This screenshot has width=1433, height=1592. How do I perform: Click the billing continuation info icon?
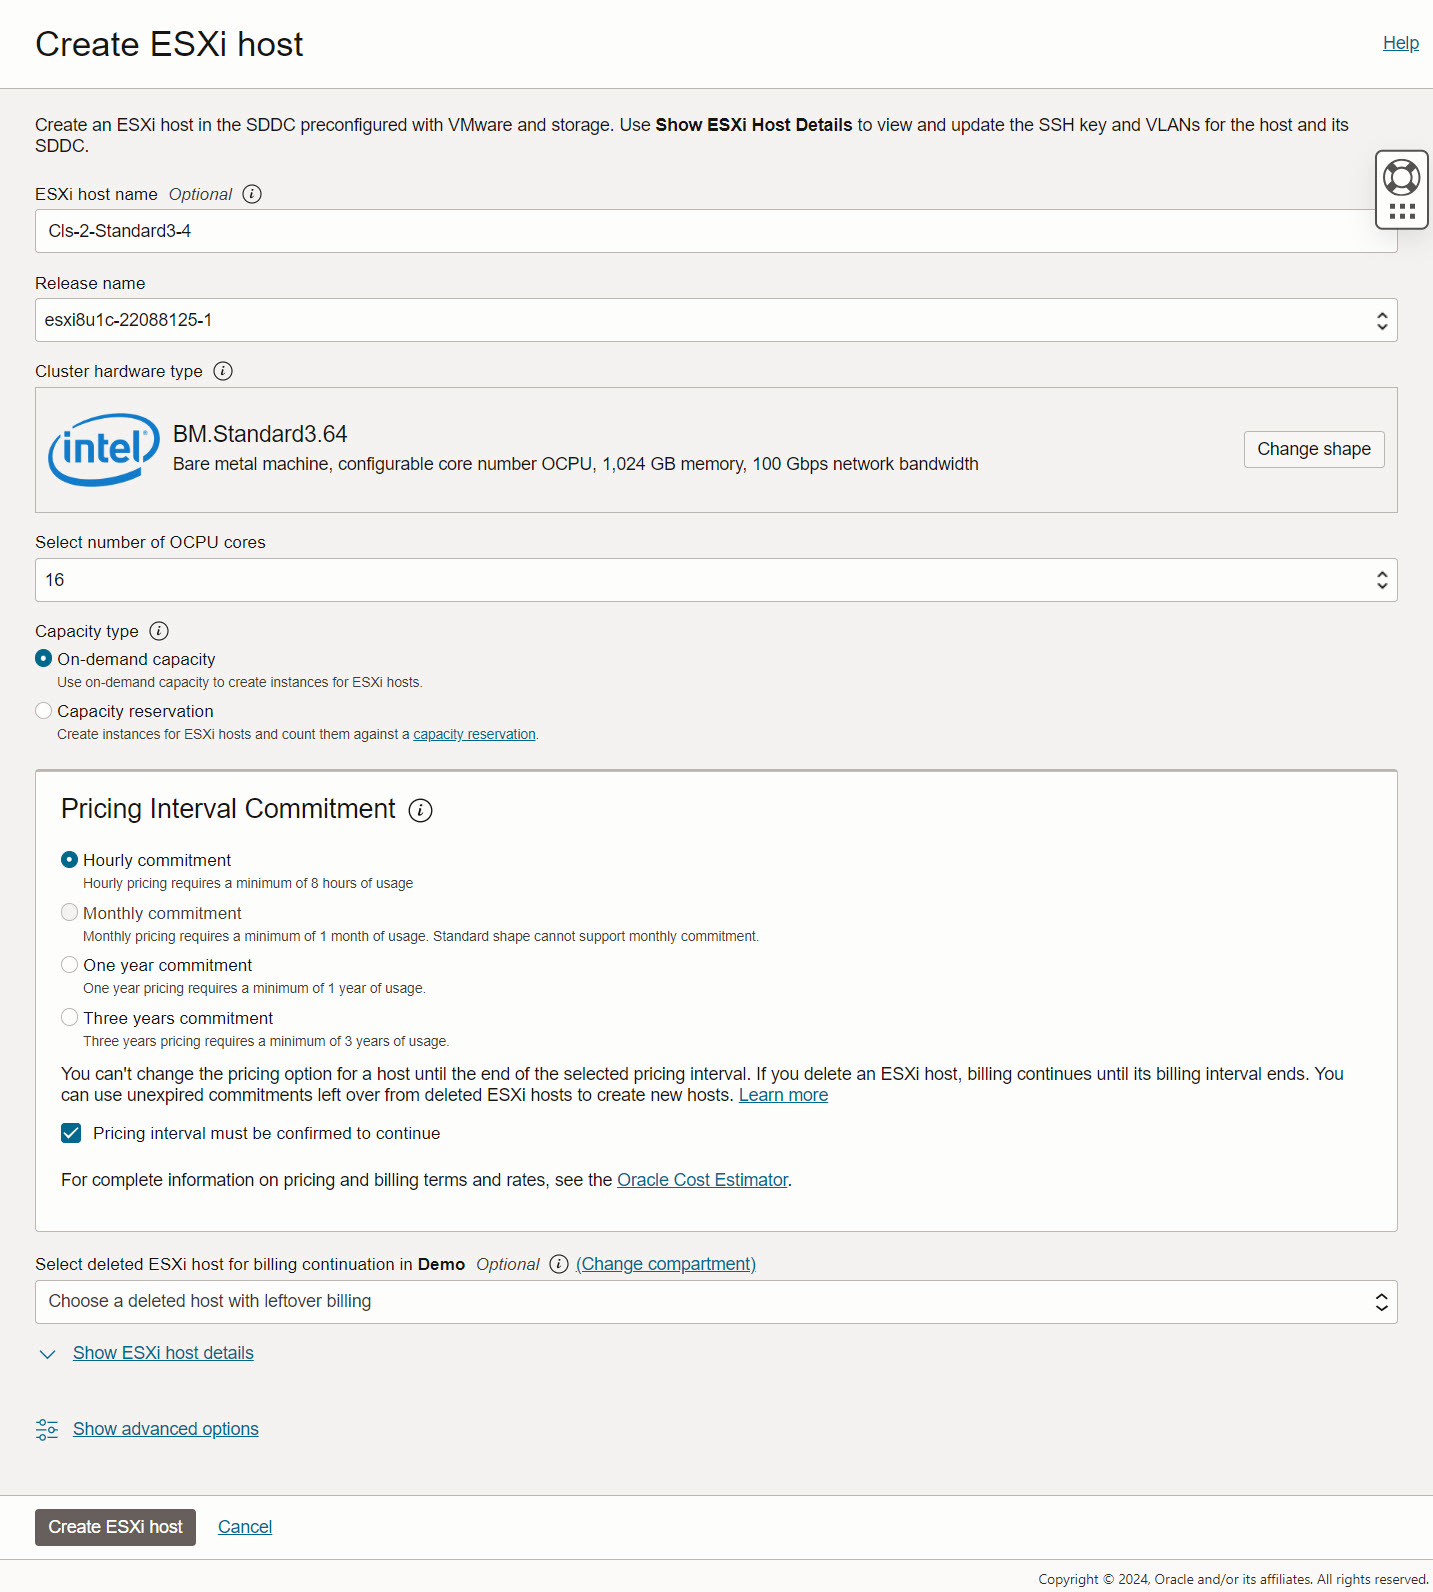click(559, 1264)
